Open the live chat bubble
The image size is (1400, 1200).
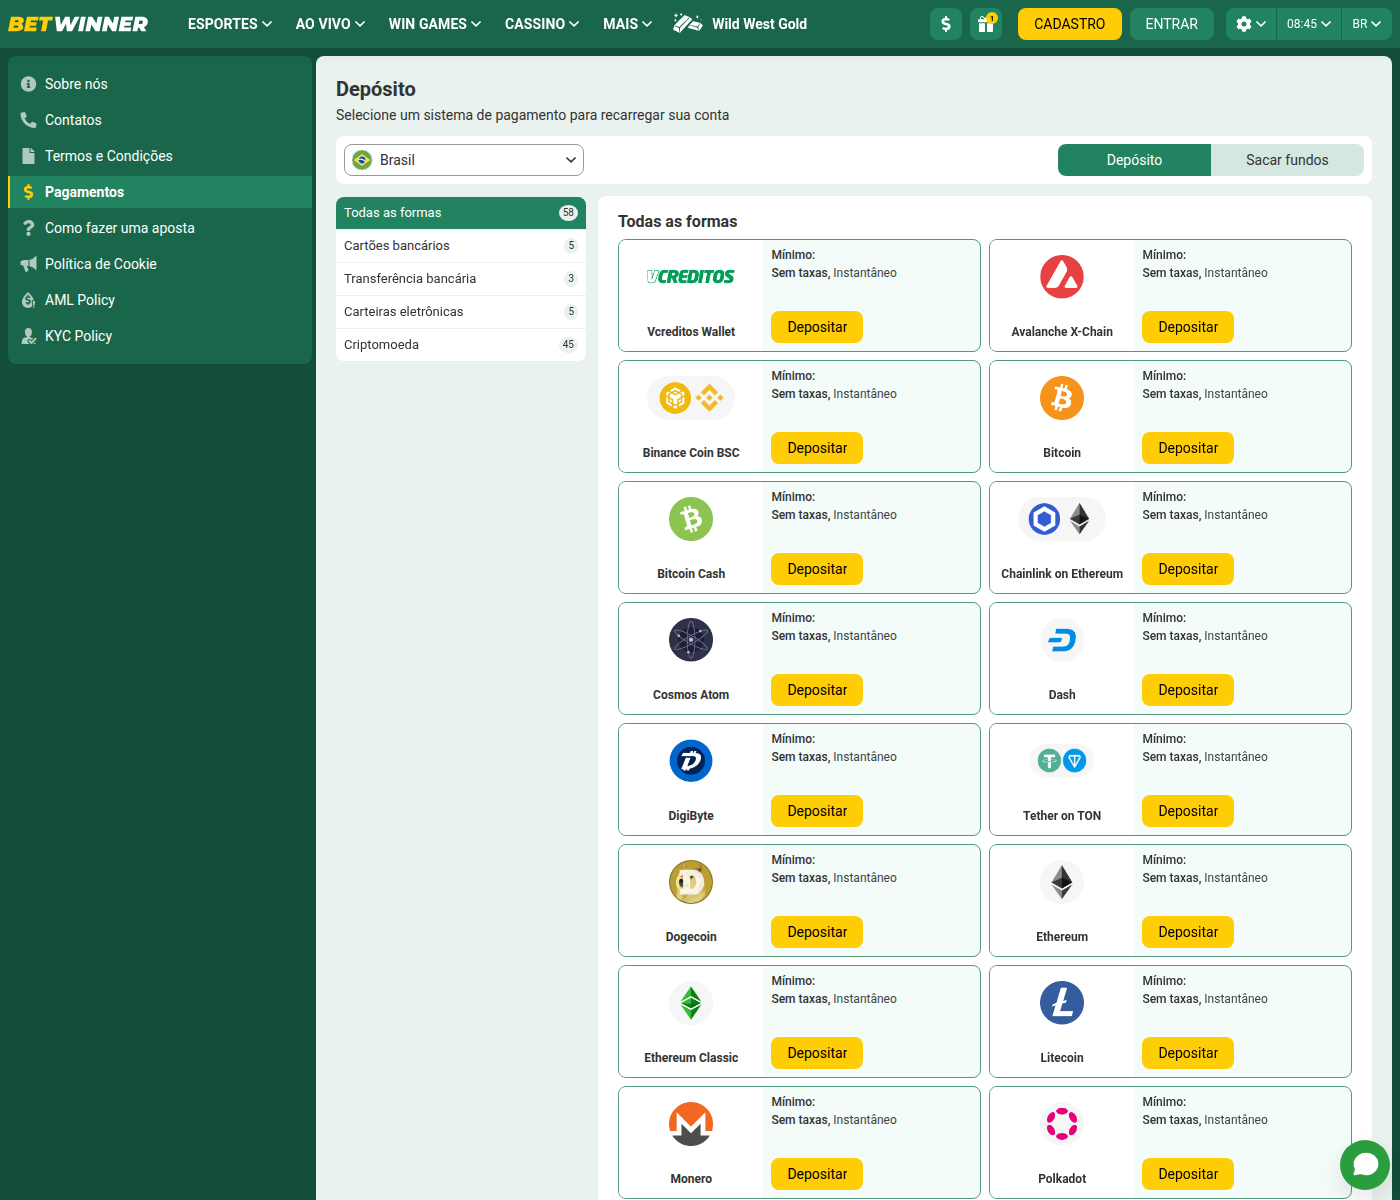coord(1365,1165)
